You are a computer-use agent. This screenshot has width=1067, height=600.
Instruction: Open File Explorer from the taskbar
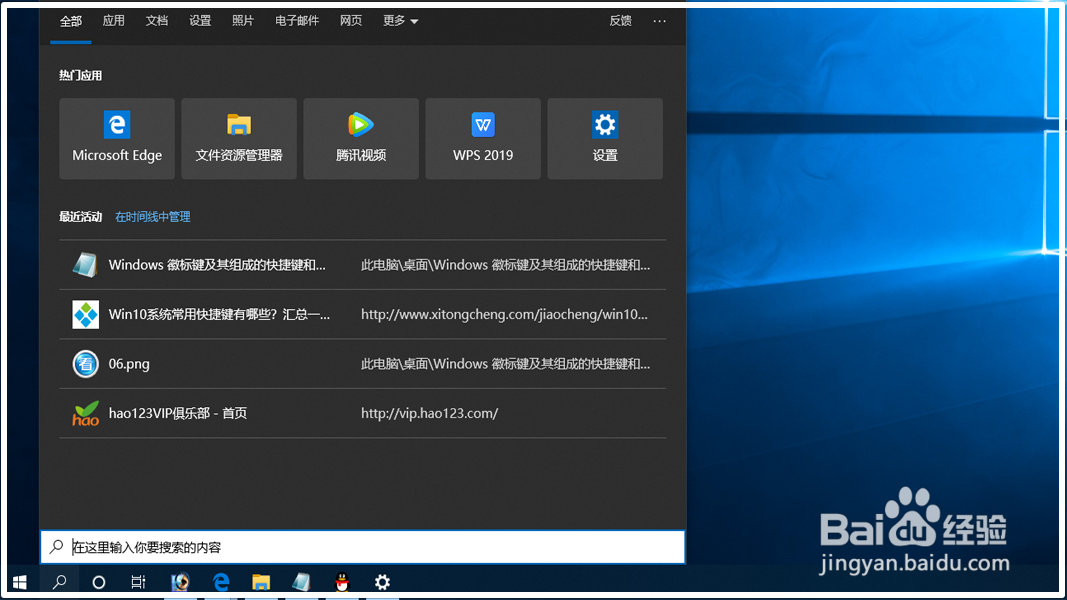(261, 582)
